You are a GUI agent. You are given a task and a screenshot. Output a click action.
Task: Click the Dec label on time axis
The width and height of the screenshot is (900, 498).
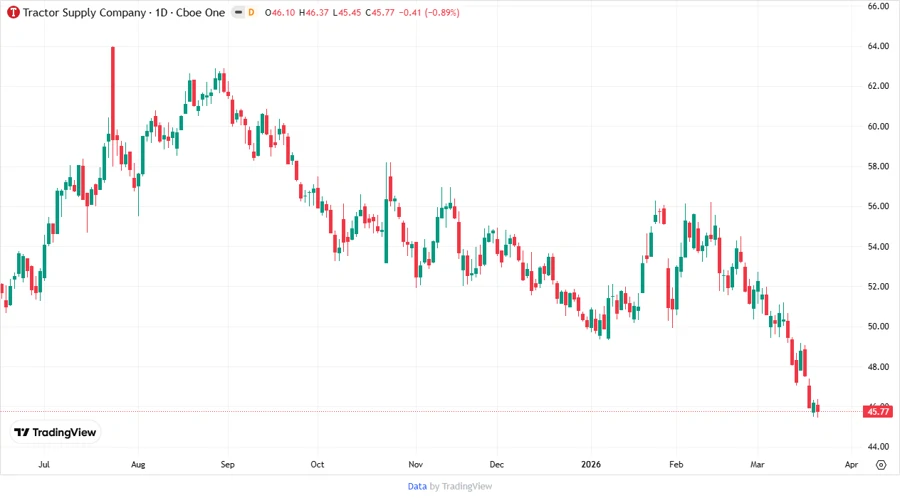pos(496,464)
